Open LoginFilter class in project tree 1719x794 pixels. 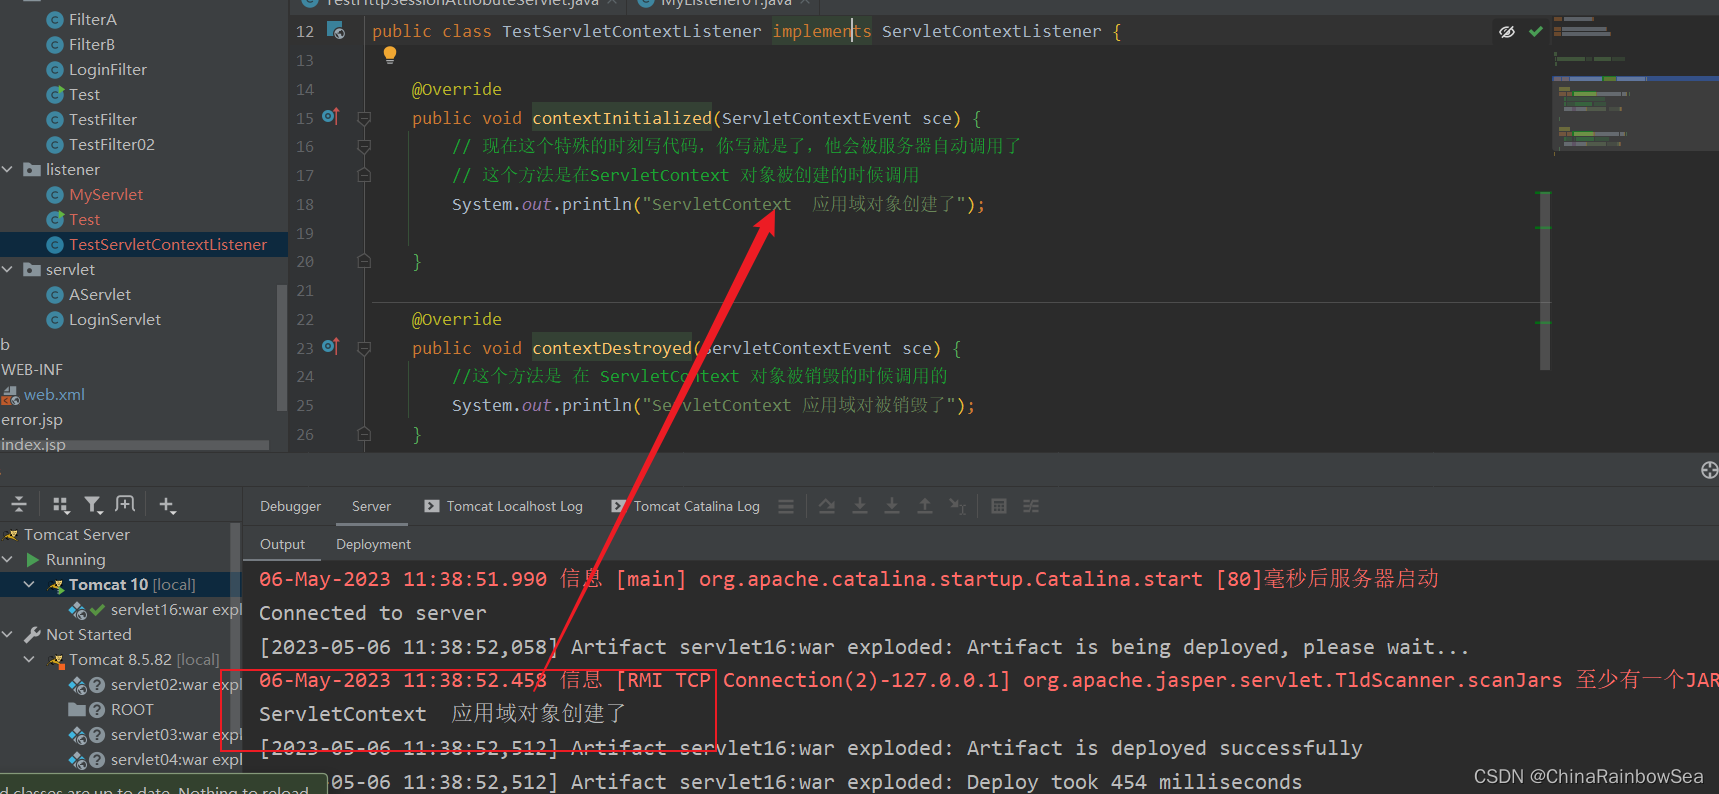coord(108,69)
